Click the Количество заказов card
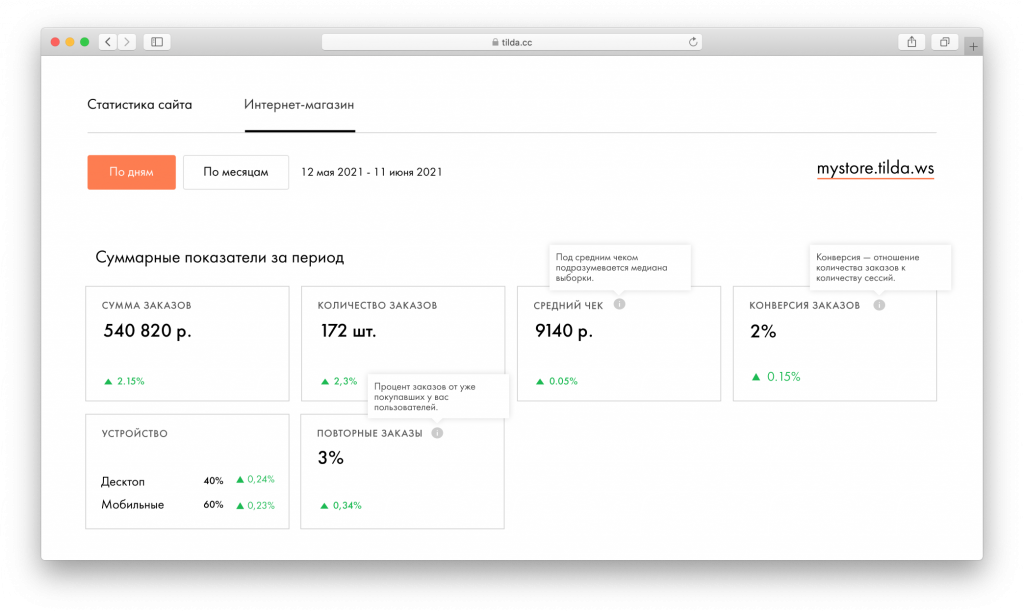The width and height of the screenshot is (1024, 615). click(x=403, y=343)
